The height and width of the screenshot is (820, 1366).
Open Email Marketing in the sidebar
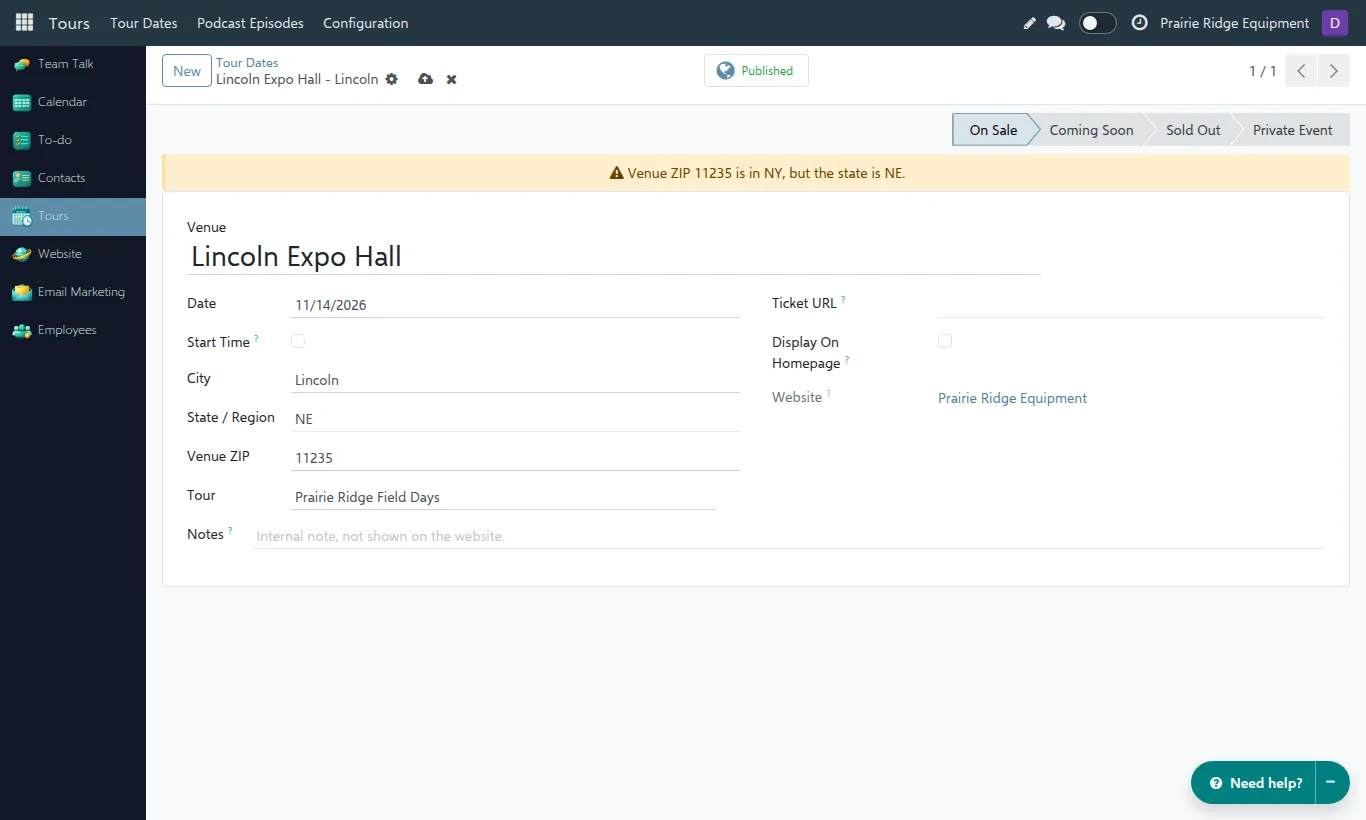point(73,292)
